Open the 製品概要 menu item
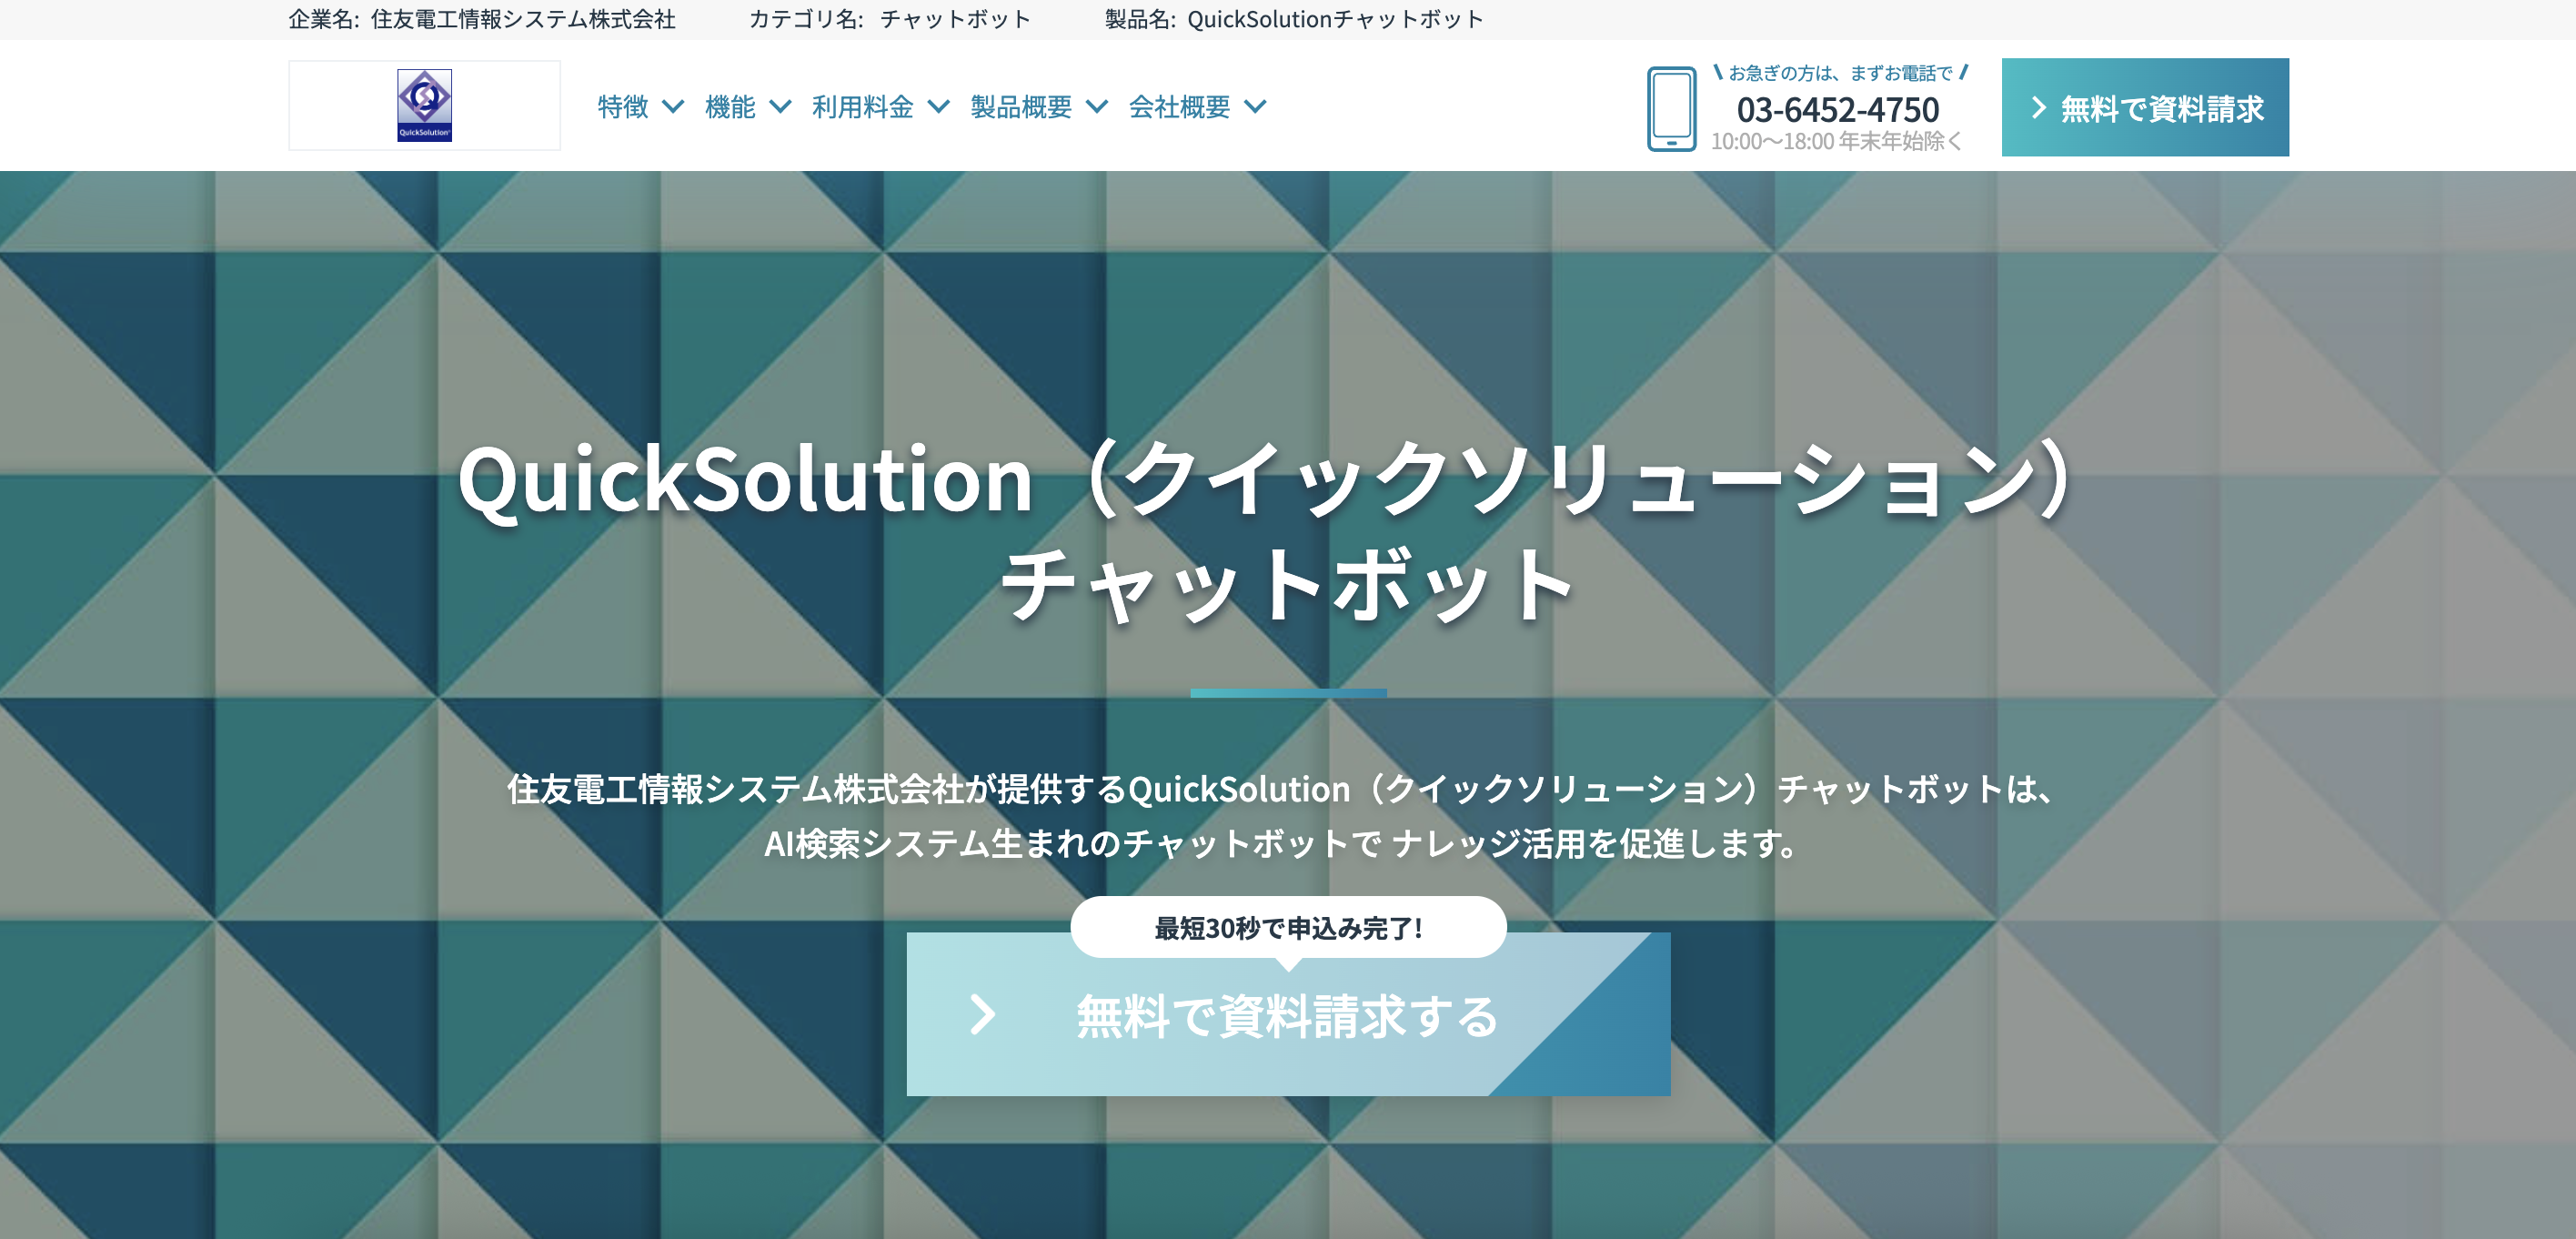2576x1239 pixels. (1021, 106)
